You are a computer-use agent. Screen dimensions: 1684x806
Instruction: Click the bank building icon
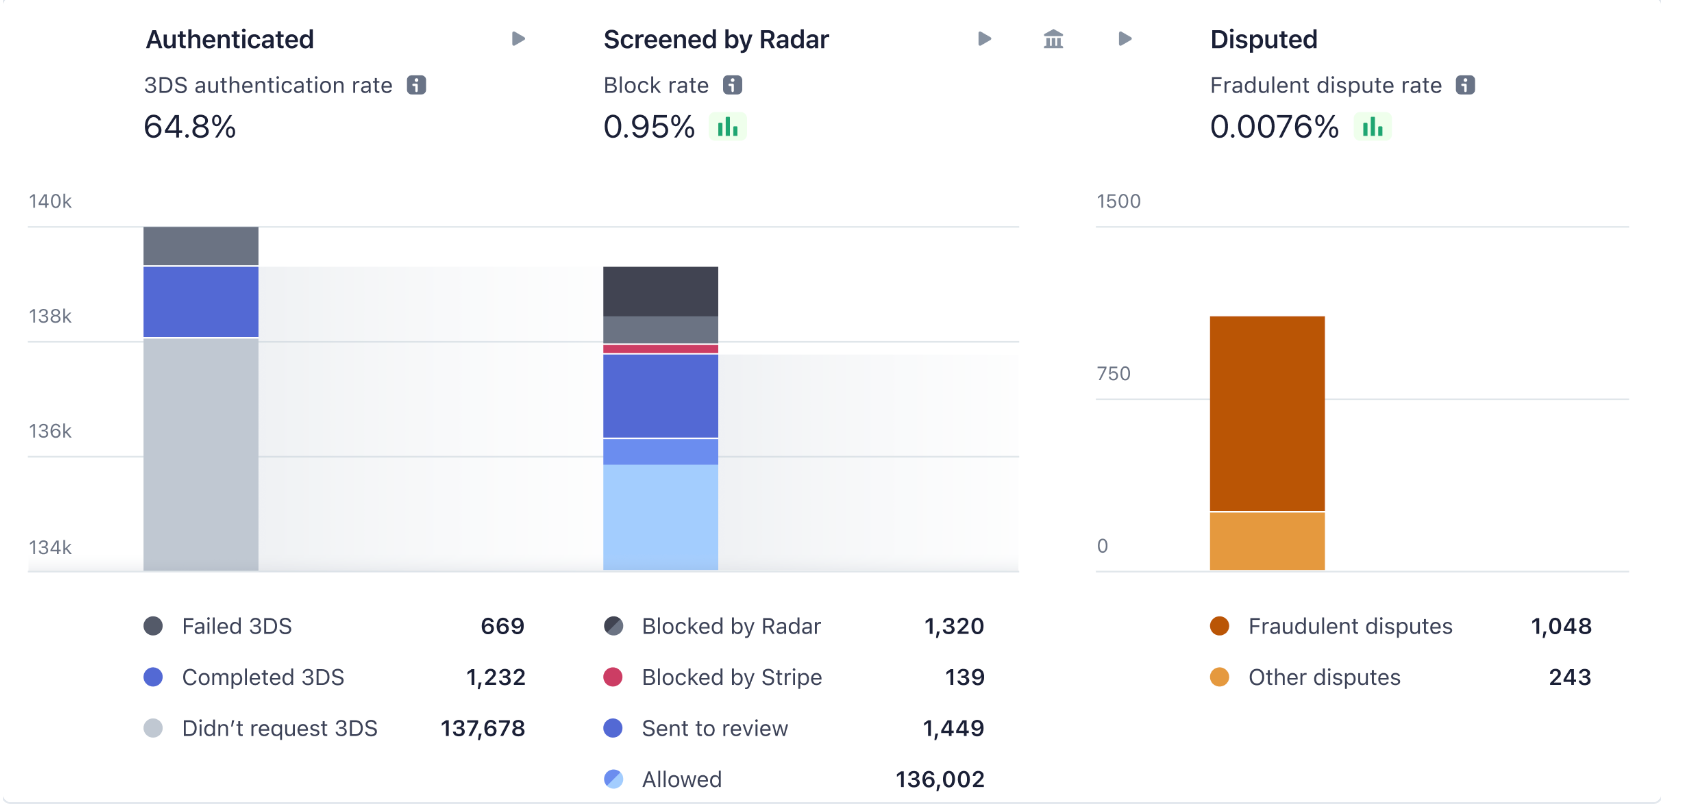[x=1053, y=39]
